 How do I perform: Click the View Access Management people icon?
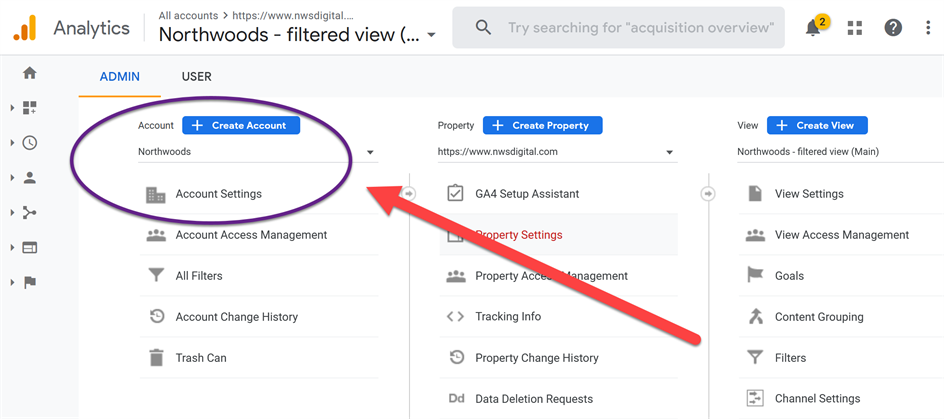click(x=755, y=235)
